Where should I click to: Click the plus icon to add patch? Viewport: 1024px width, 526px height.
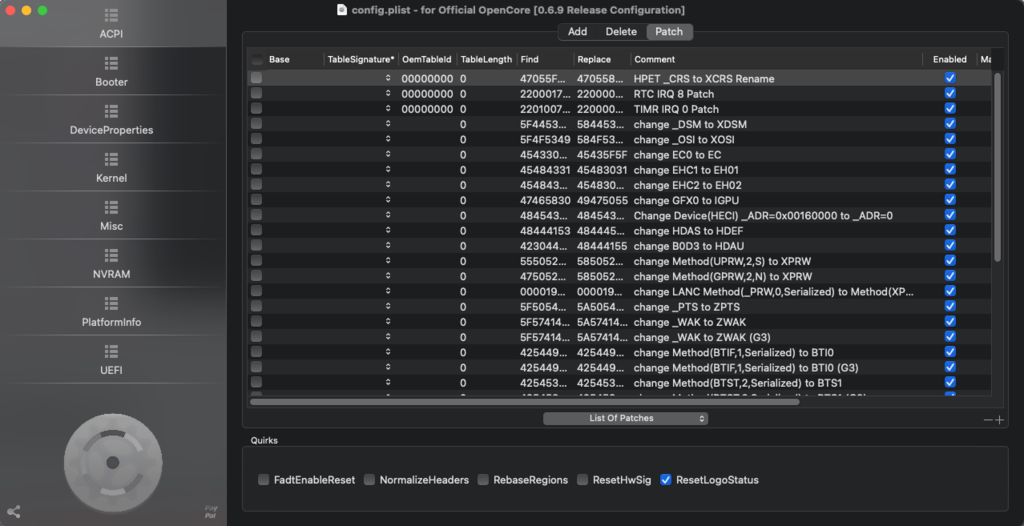pyautogui.click(x=999, y=420)
